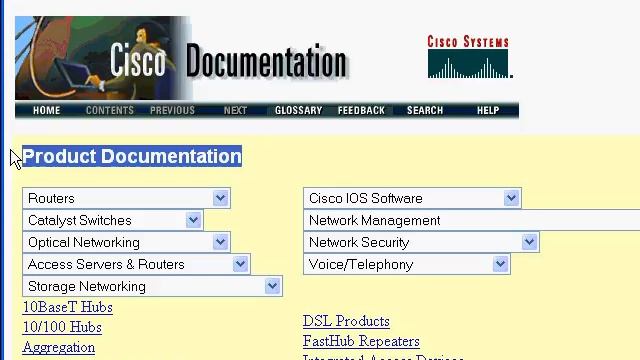Open the DSL Products link
This screenshot has height=360, width=640.
(x=346, y=321)
